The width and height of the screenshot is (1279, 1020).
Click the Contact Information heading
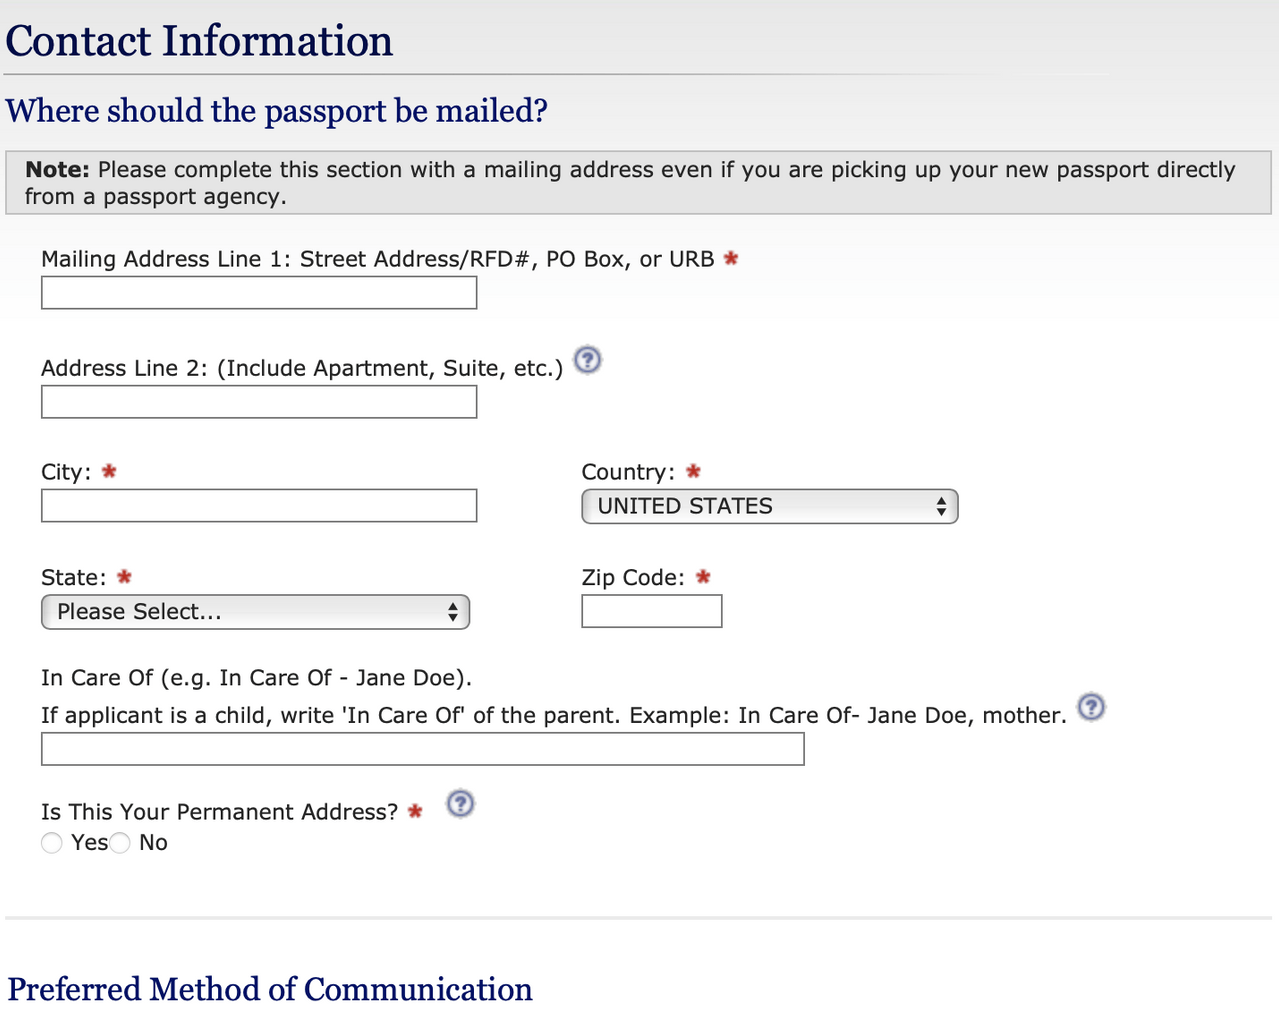point(199,41)
